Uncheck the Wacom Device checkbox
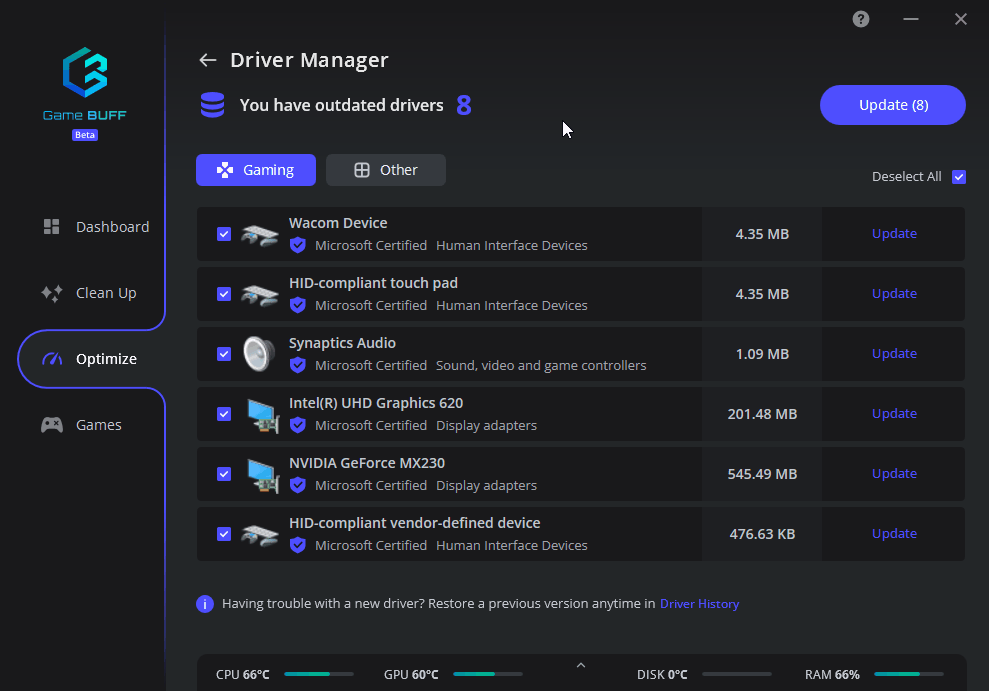This screenshot has width=989, height=691. [x=224, y=234]
